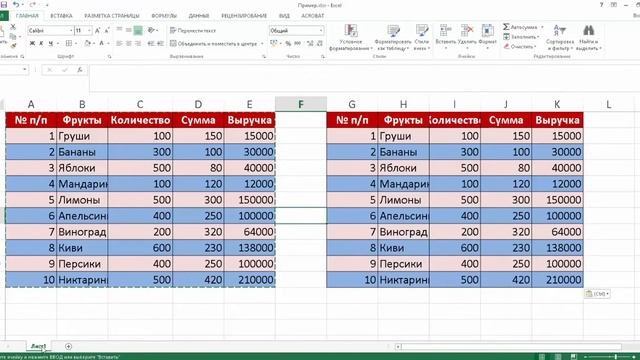This screenshot has height=360, width=640.
Task: Select the Лист1 sheet tab
Action: [38, 346]
